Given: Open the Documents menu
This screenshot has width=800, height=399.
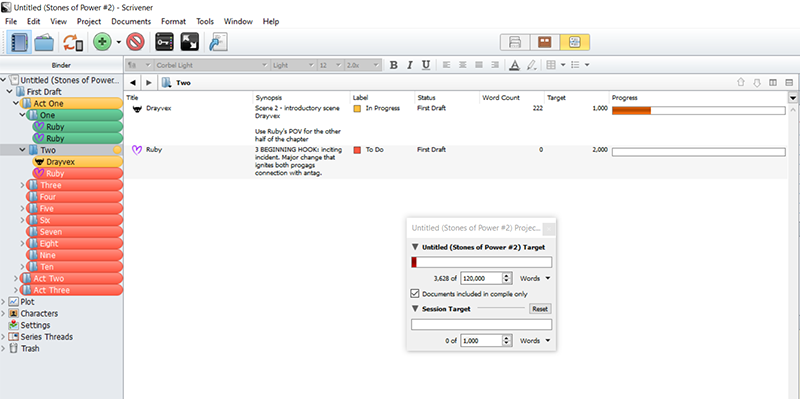Looking at the screenshot, I should click(131, 21).
